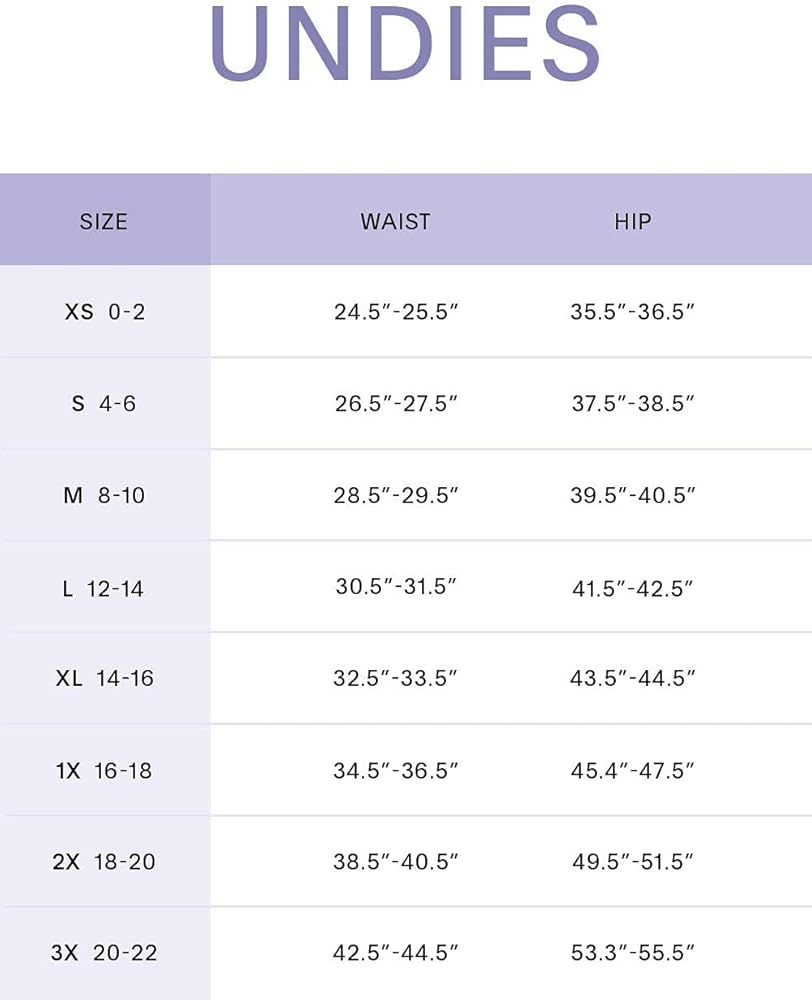812x1000 pixels.
Task: Click the UNDIES title text
Action: coord(405,44)
